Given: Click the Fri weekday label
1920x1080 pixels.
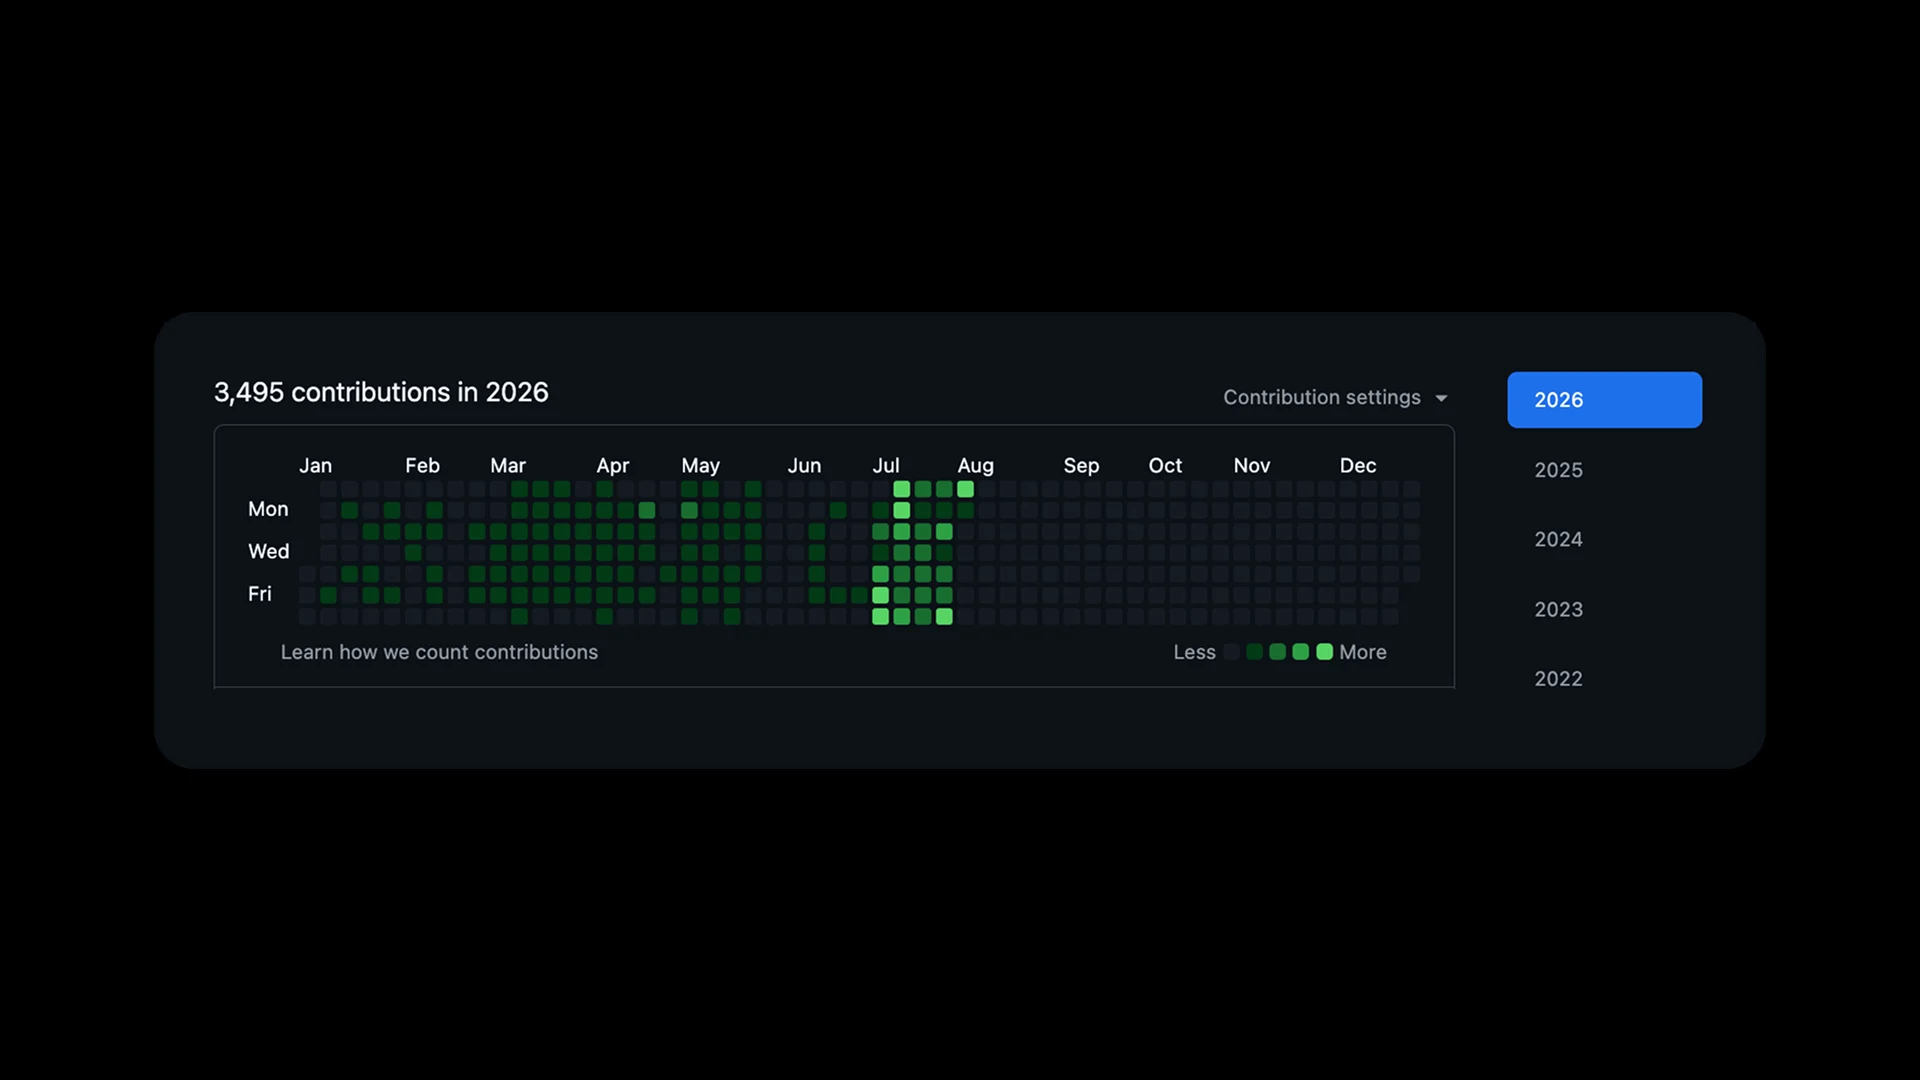Looking at the screenshot, I should pos(259,594).
